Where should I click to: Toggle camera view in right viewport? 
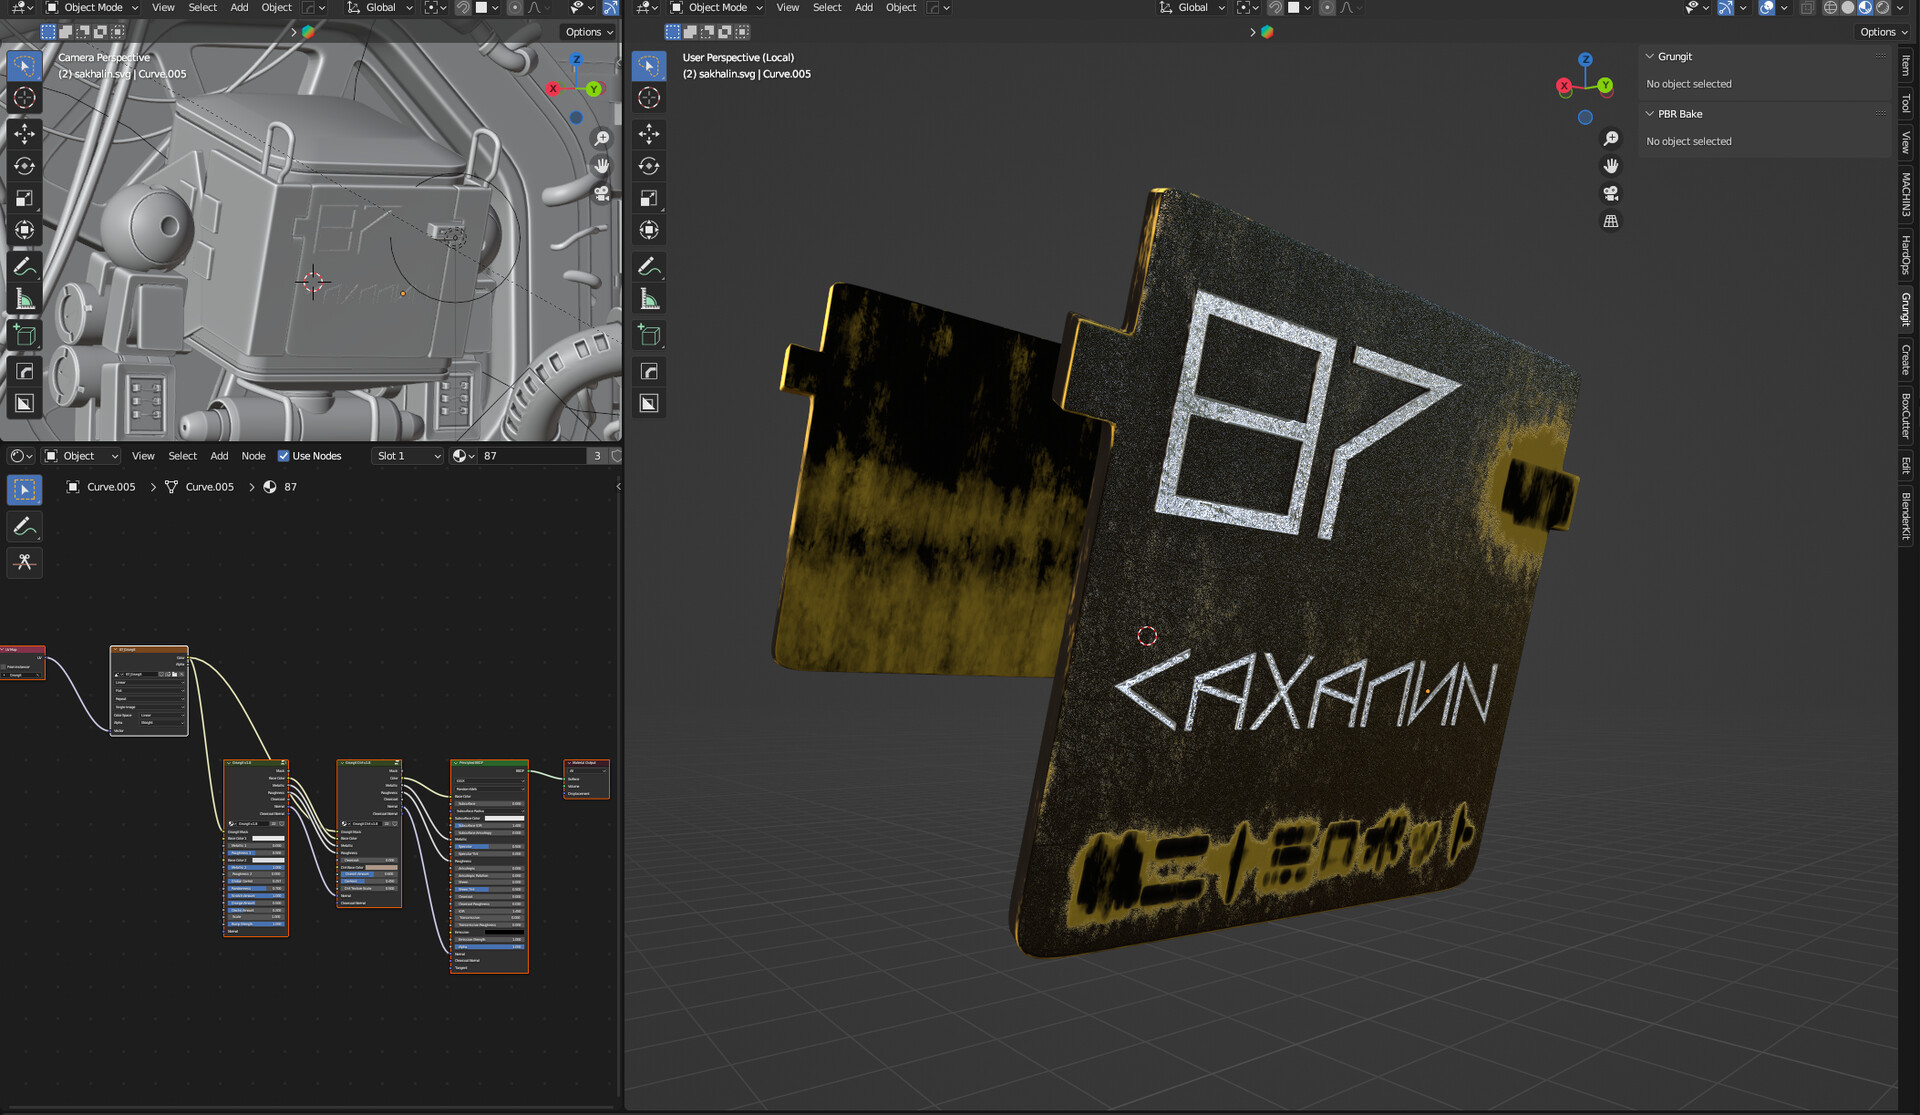point(1610,193)
